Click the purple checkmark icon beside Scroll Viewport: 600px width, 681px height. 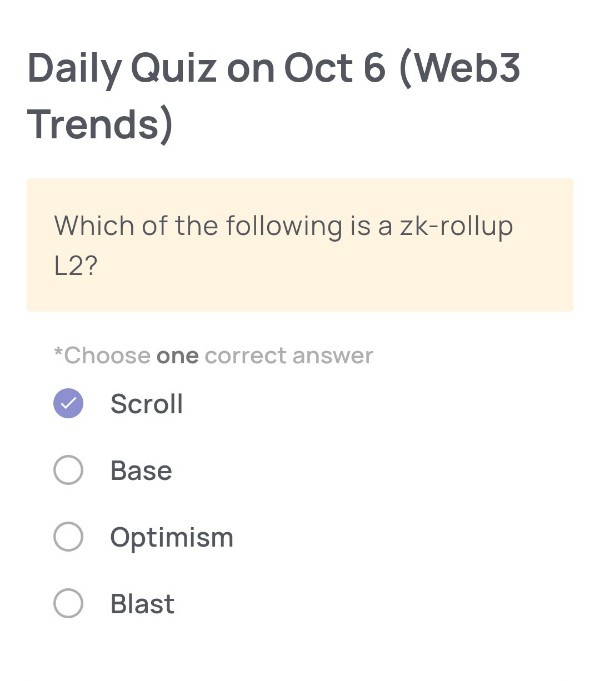(x=68, y=404)
